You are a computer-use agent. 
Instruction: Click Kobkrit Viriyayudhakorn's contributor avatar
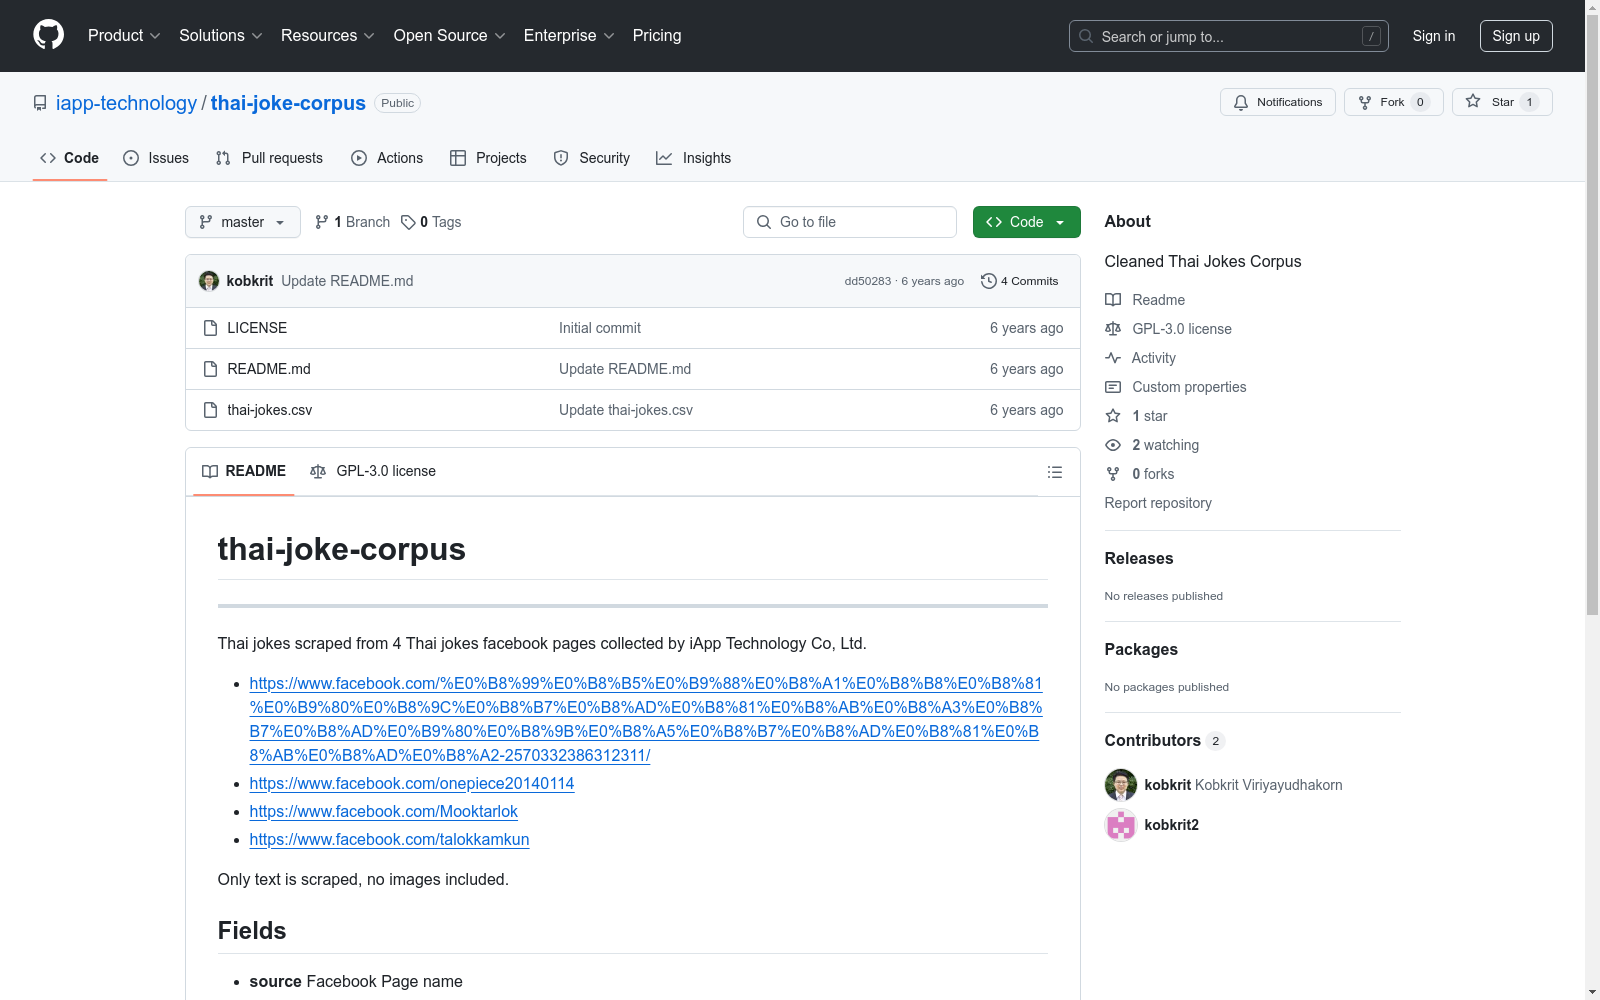pyautogui.click(x=1121, y=785)
